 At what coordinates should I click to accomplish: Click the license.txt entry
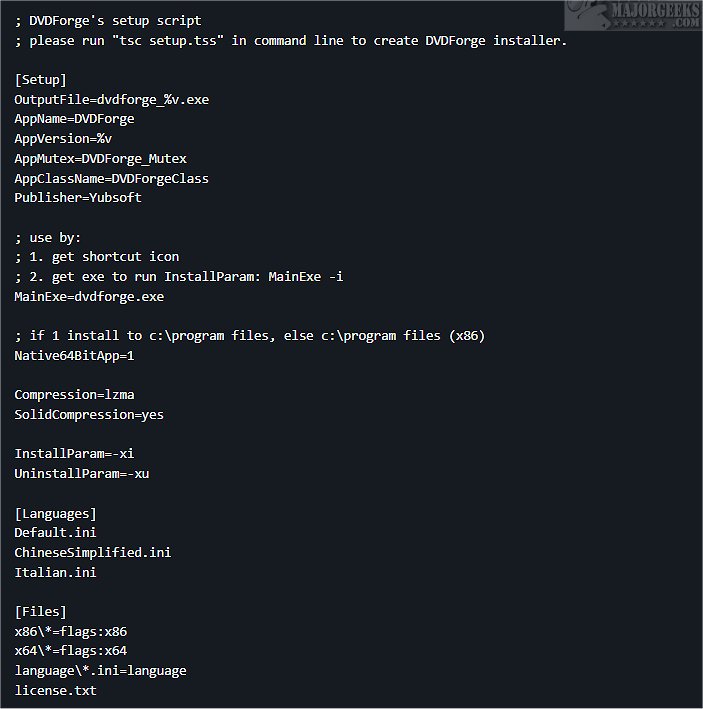tap(55, 691)
